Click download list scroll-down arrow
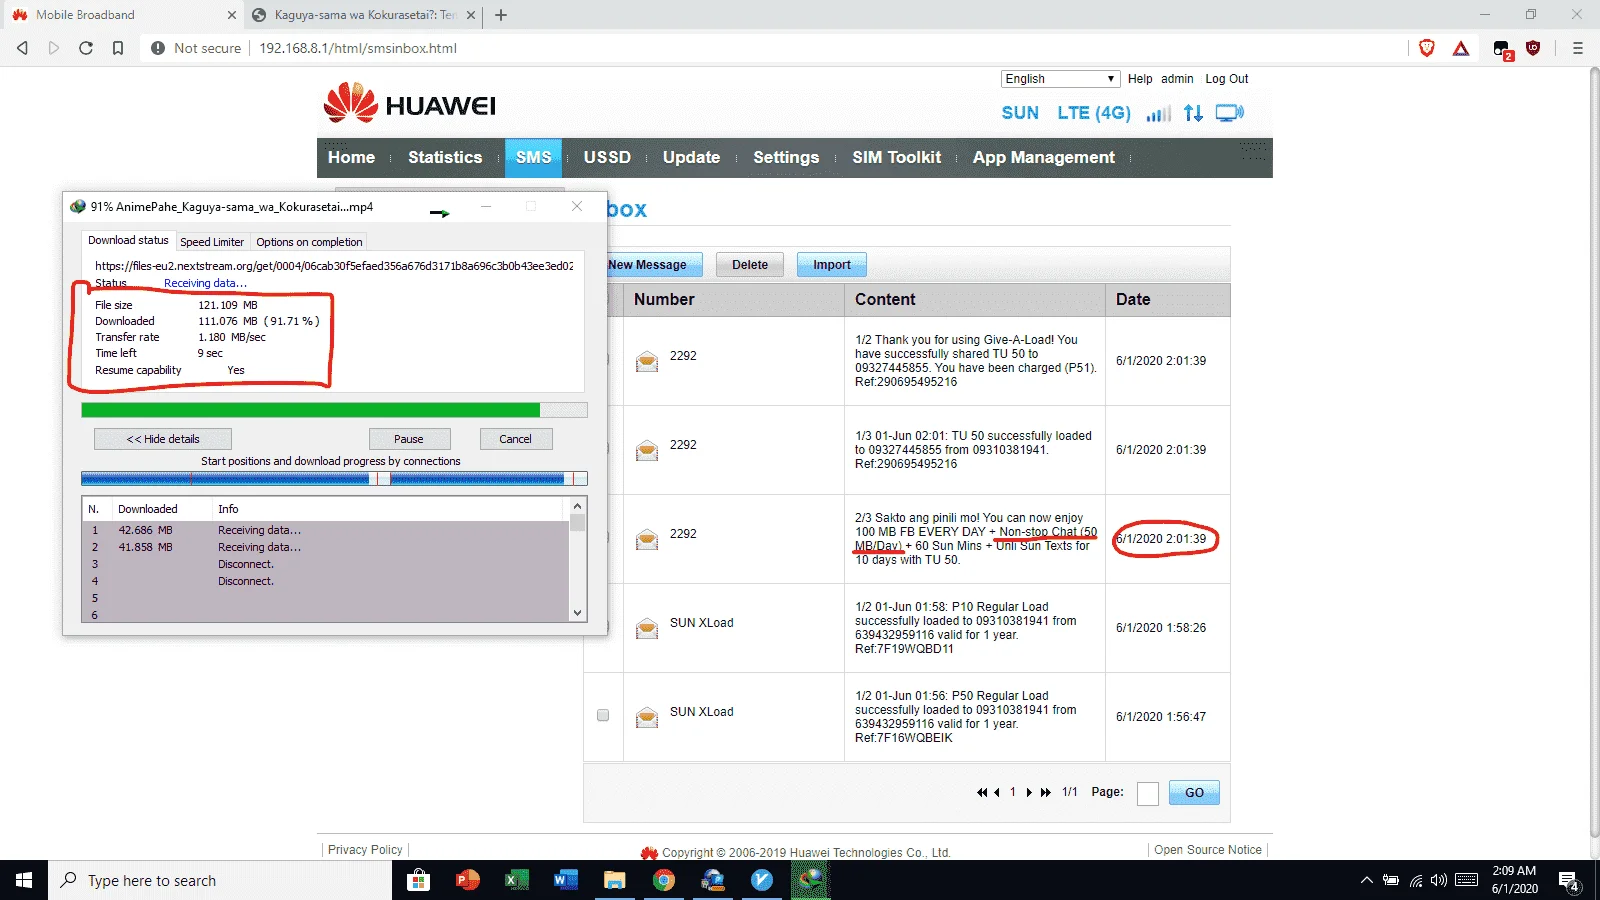This screenshot has height=900, width=1600. coord(577,613)
